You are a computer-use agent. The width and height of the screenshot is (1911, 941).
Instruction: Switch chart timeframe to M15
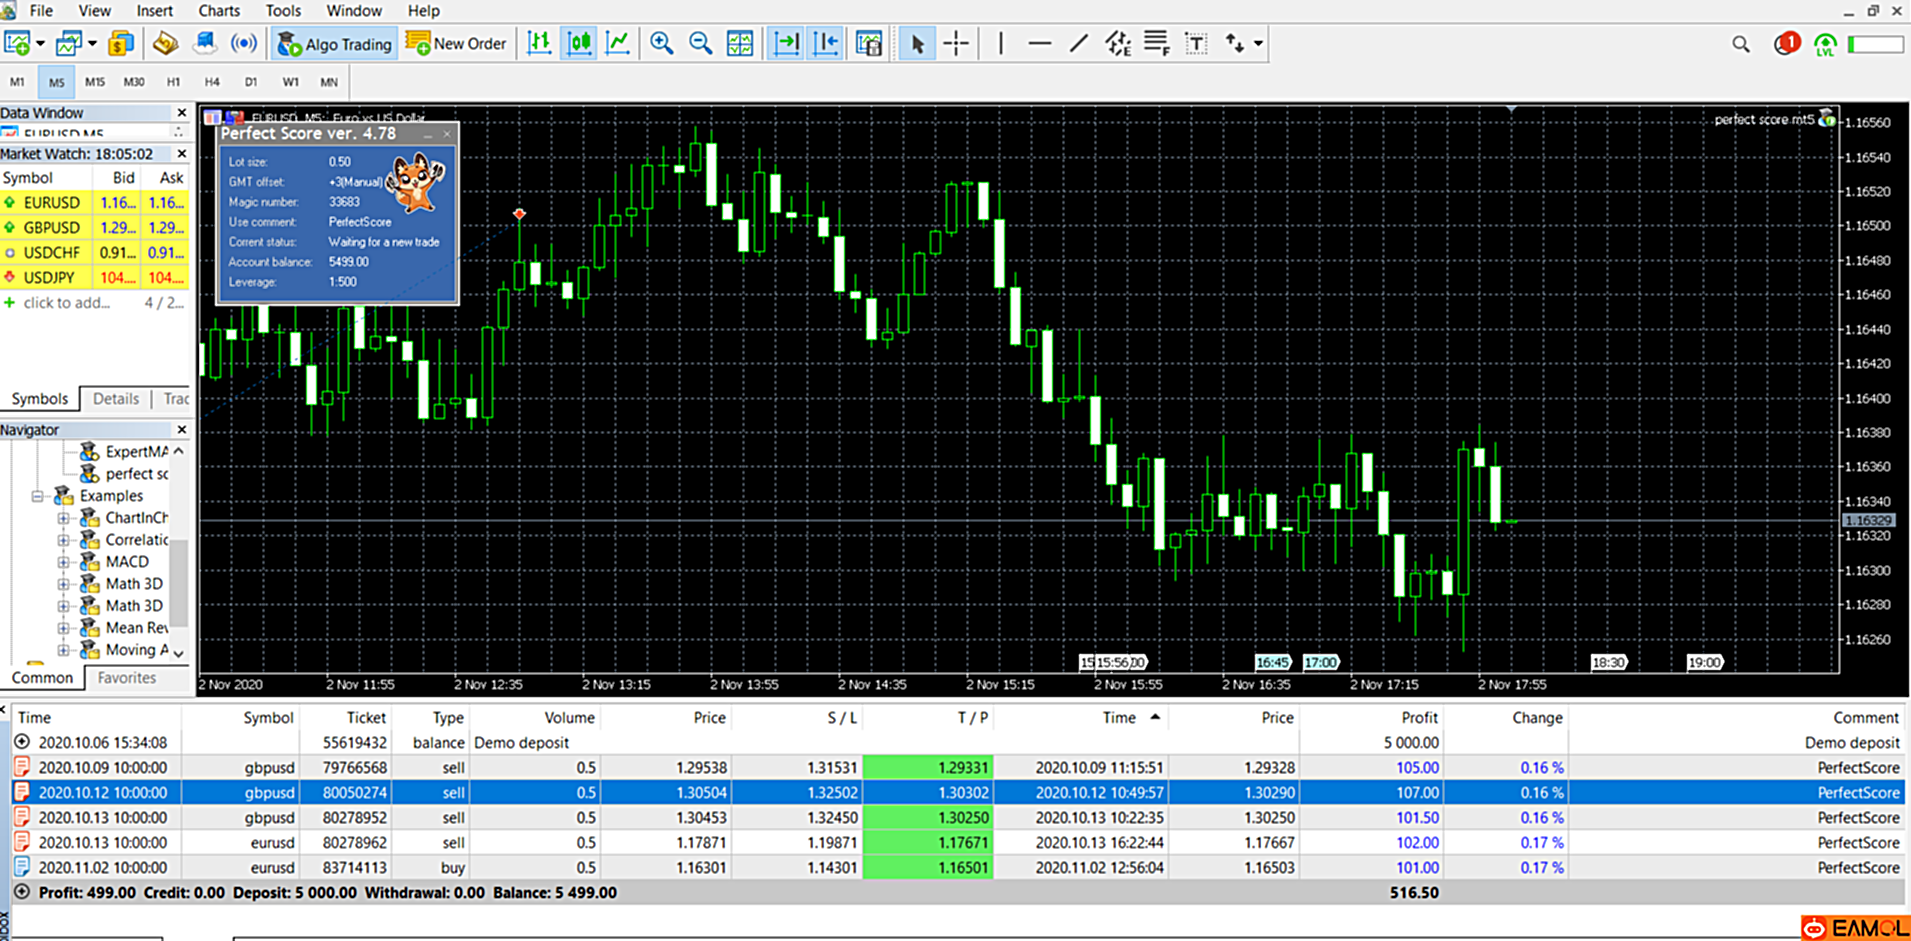[x=95, y=82]
